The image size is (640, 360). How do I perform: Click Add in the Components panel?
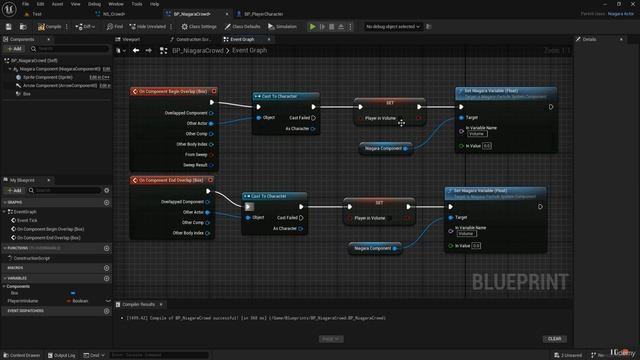[x=14, y=49]
